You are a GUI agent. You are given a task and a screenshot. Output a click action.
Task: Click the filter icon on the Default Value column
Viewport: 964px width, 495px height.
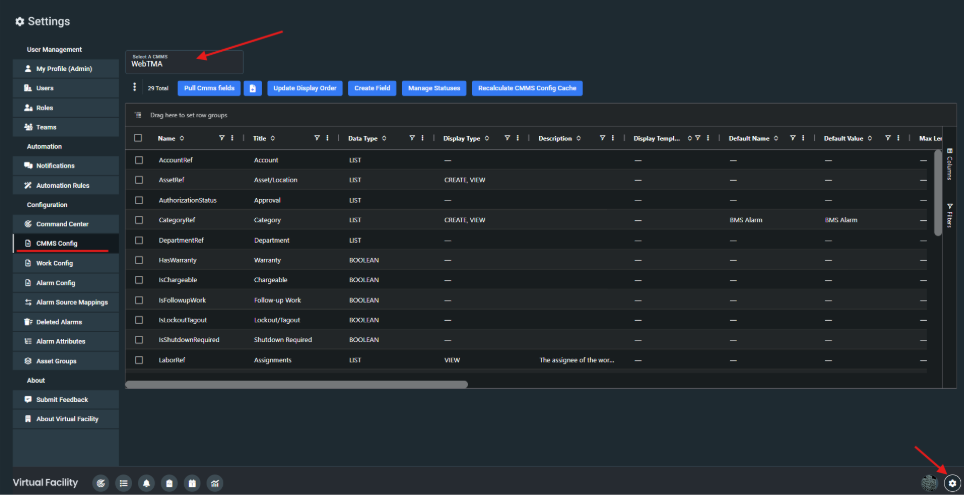pos(888,138)
